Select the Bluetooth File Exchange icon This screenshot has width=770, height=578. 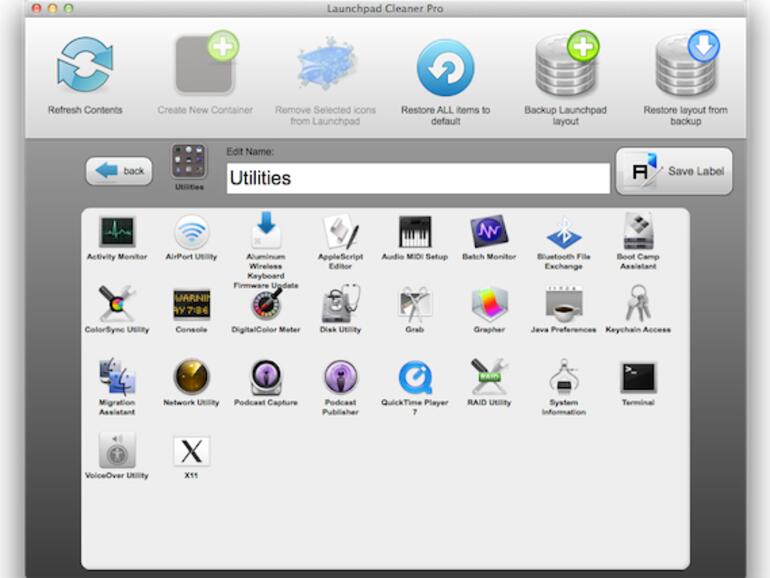(x=564, y=233)
